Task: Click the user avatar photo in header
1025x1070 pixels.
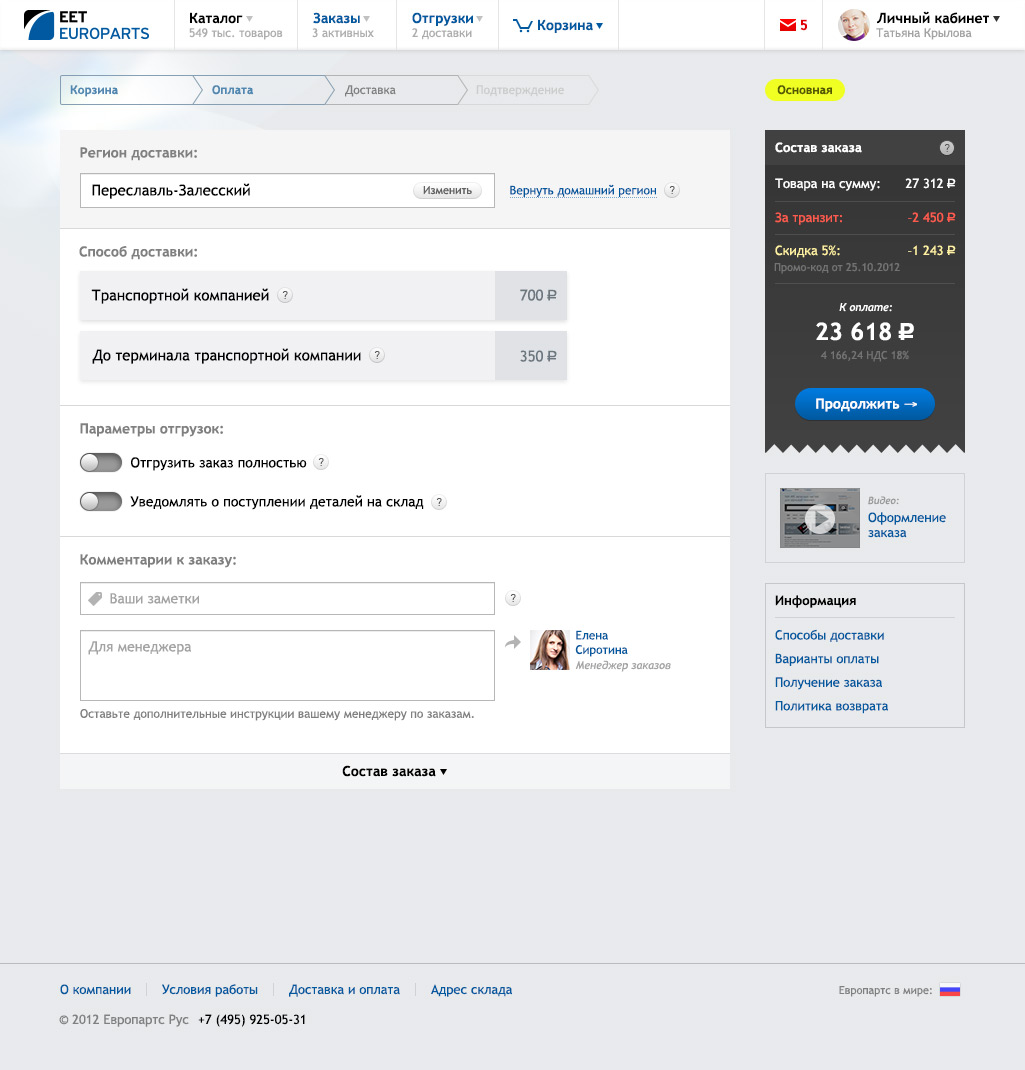Action: tap(853, 25)
